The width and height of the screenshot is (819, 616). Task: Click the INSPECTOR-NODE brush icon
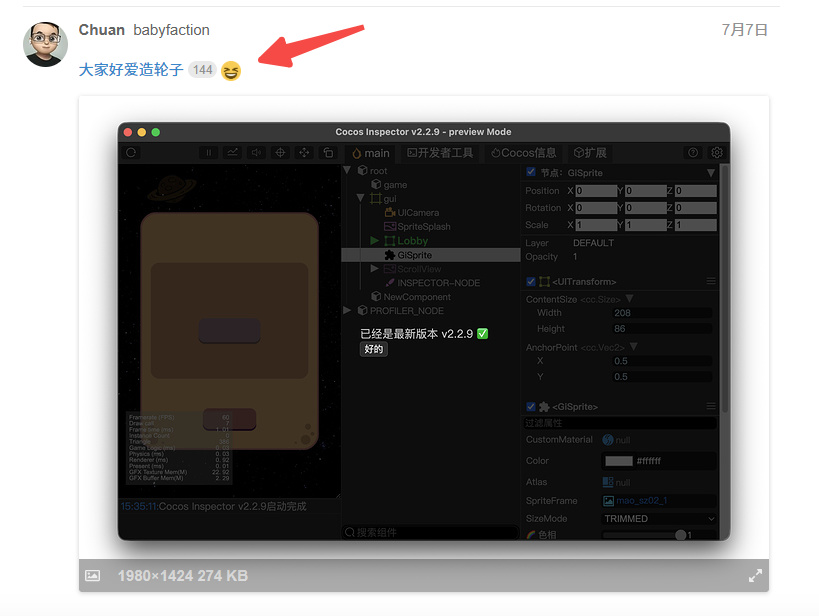tap(390, 283)
